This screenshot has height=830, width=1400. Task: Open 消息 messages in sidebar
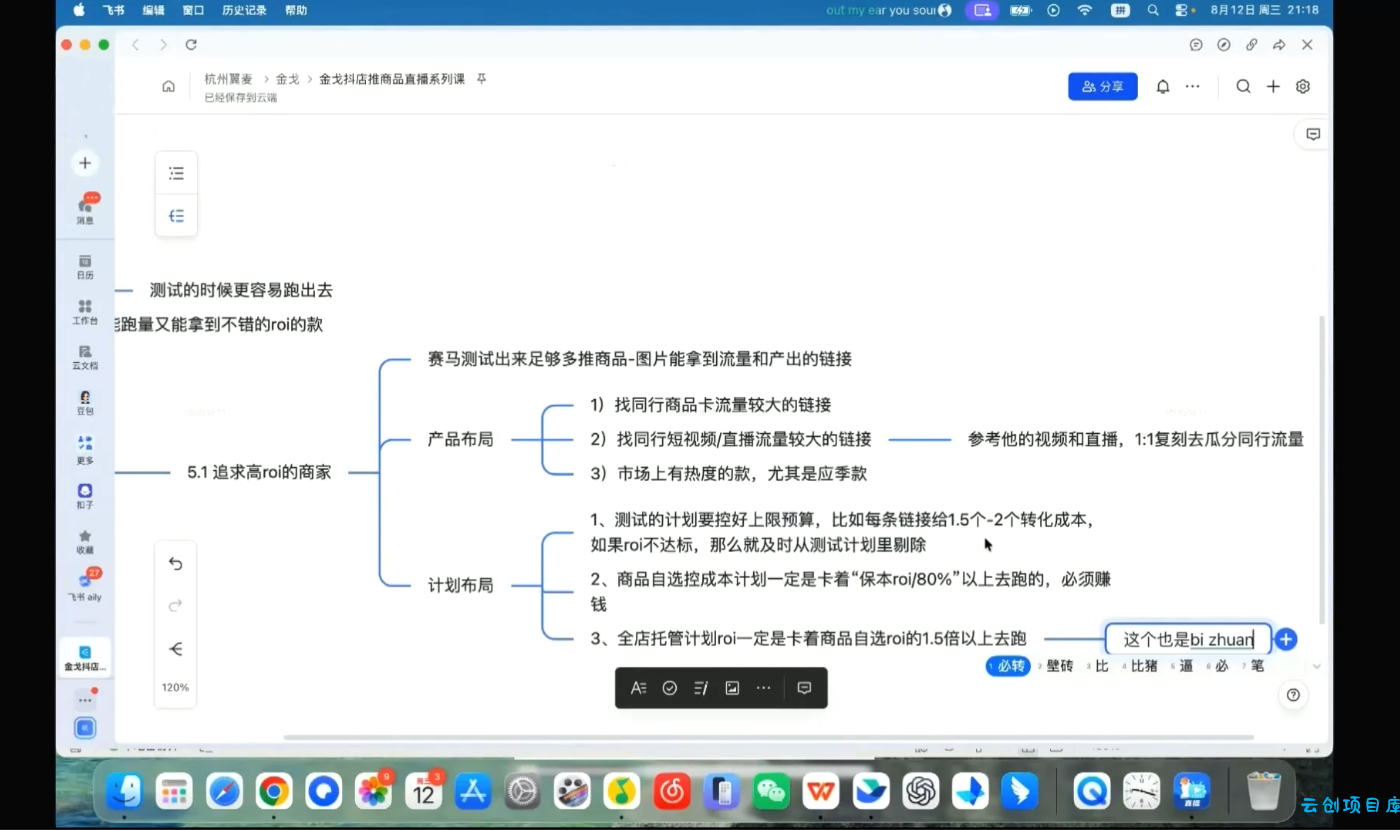point(85,210)
